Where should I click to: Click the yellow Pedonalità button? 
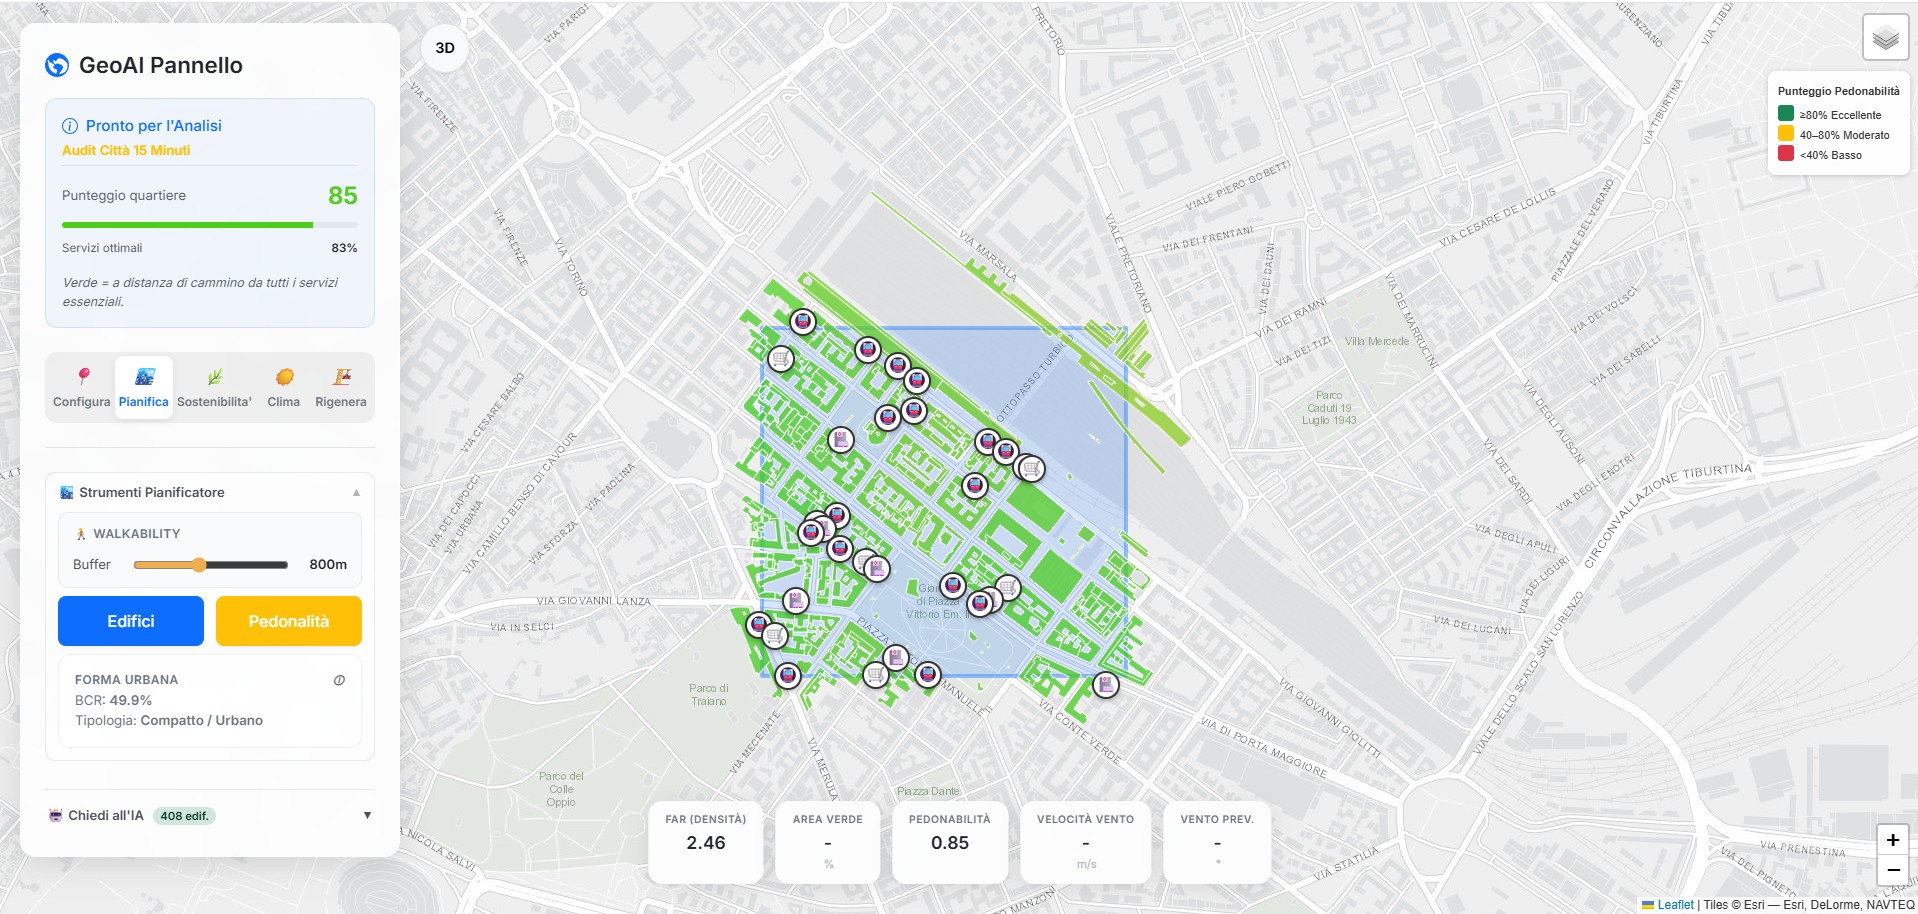pyautogui.click(x=289, y=621)
